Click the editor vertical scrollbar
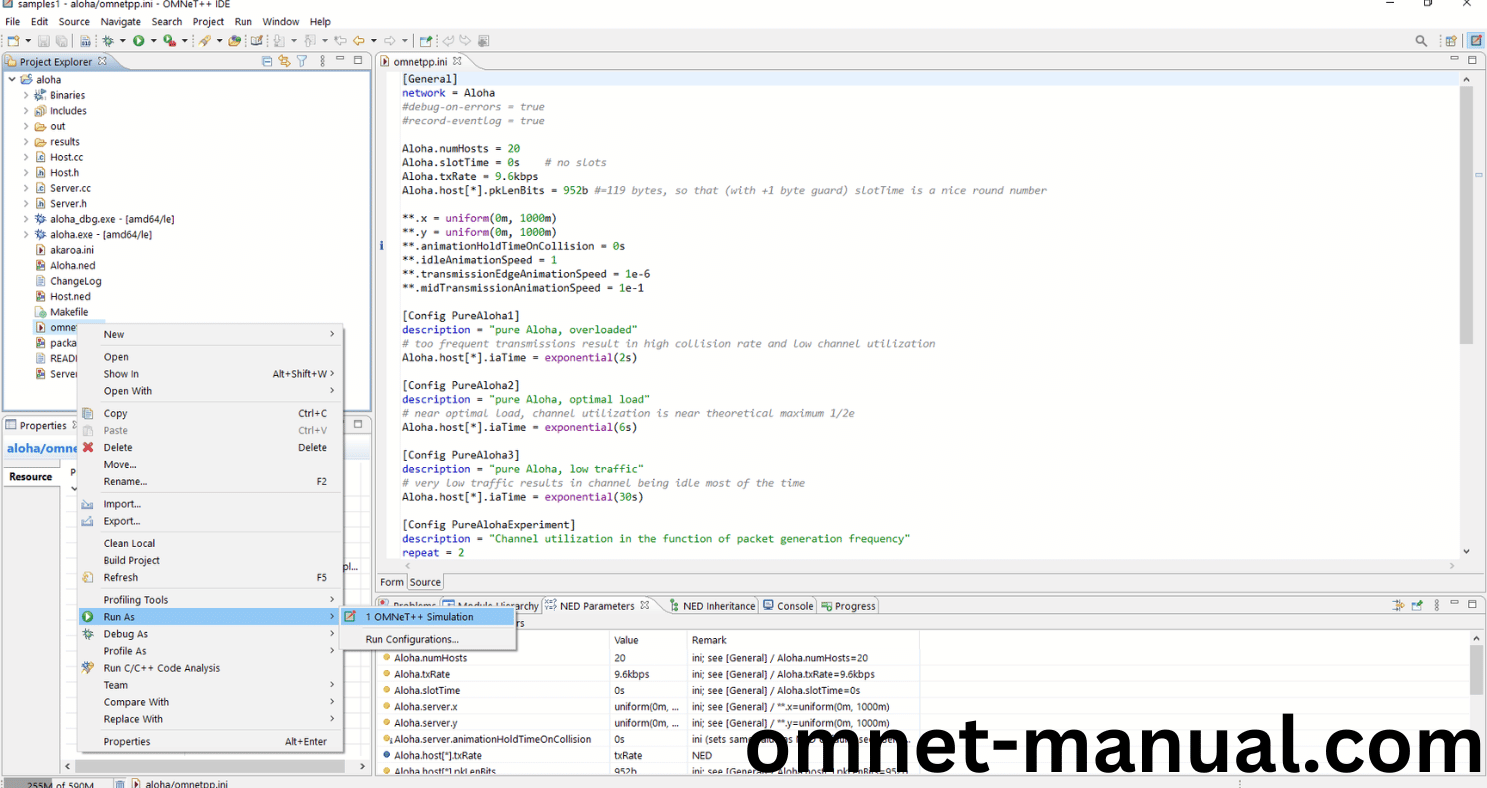Screen dimensions: 1487x788 click(x=1466, y=215)
